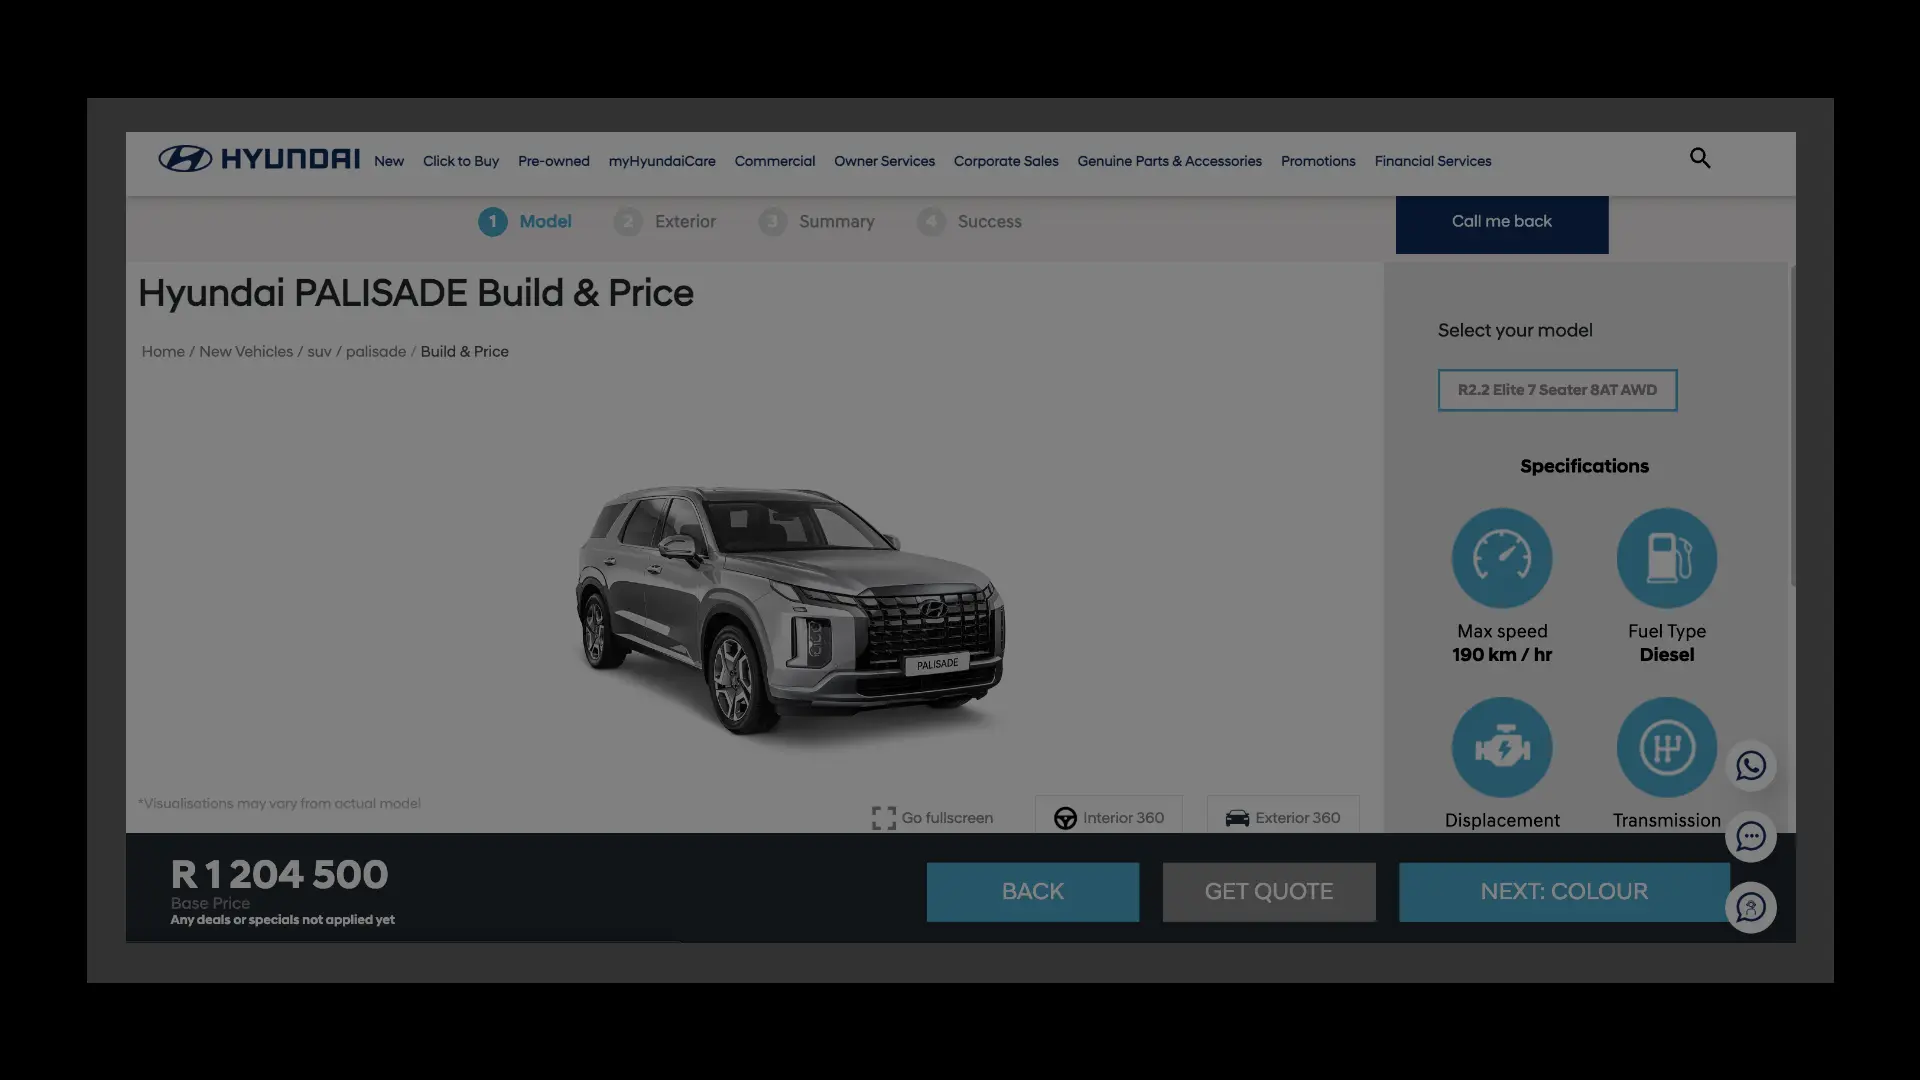Image resolution: width=1920 pixels, height=1080 pixels.
Task: Select R2.2 Elite 7 Seater 8AT AWD model
Action: [1557, 390]
